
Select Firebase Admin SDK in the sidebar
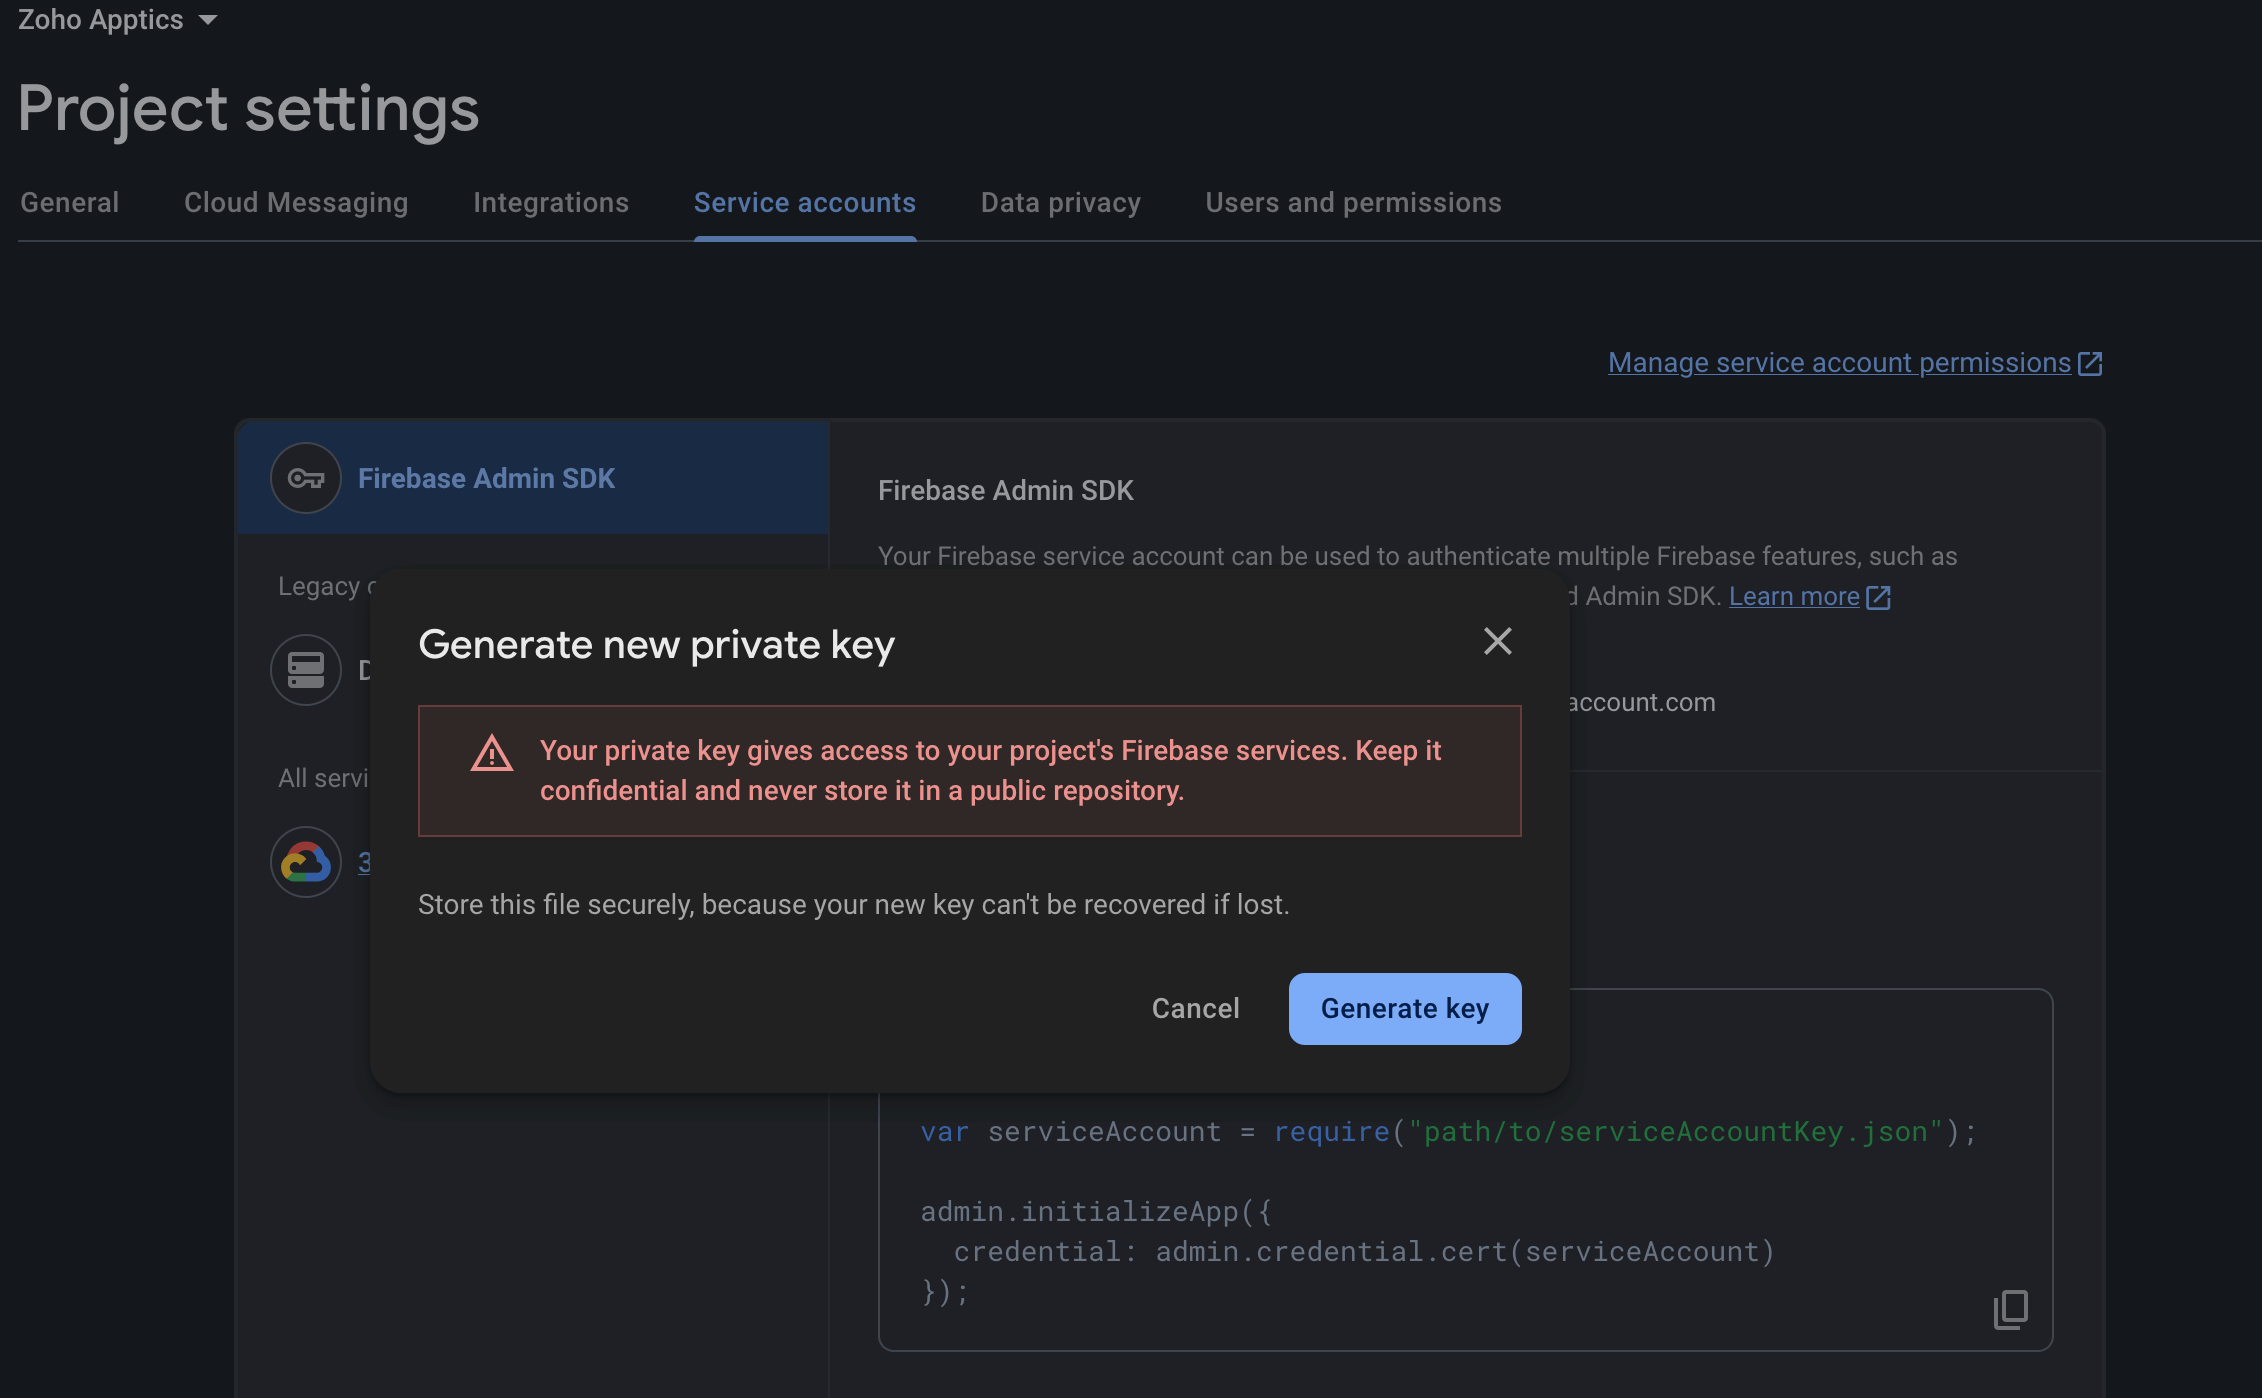point(486,478)
